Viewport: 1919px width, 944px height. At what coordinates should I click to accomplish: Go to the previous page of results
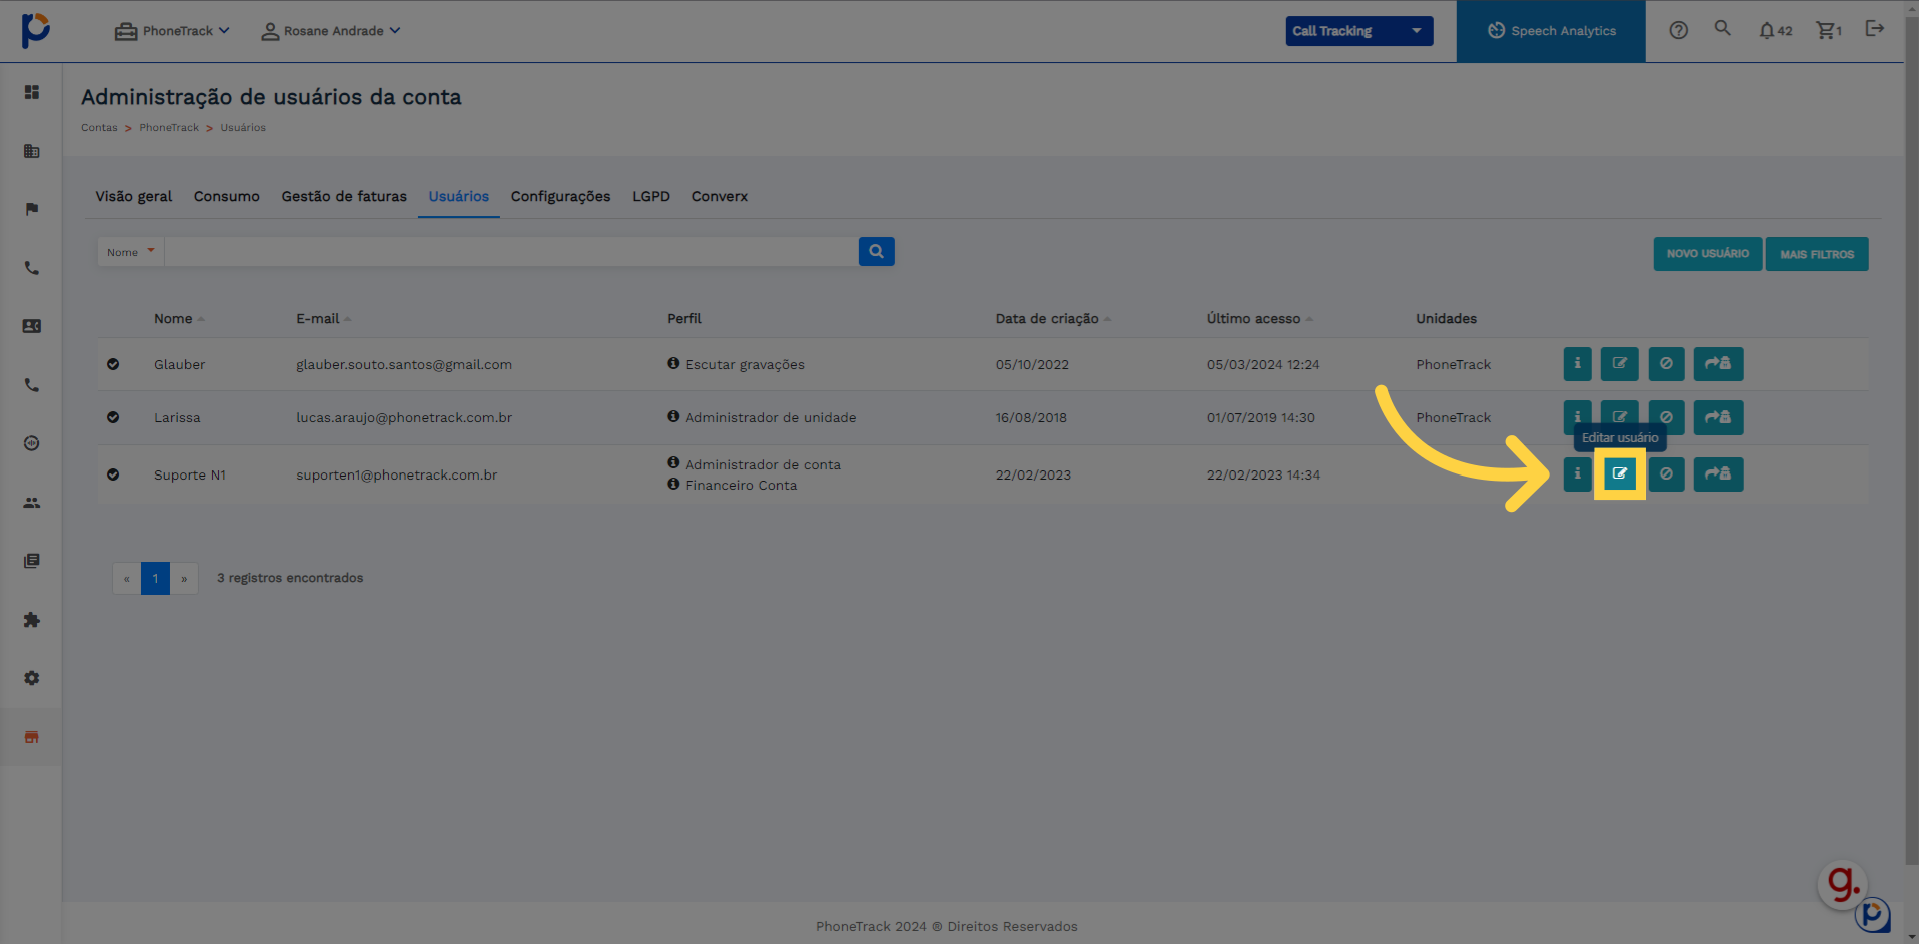point(127,578)
